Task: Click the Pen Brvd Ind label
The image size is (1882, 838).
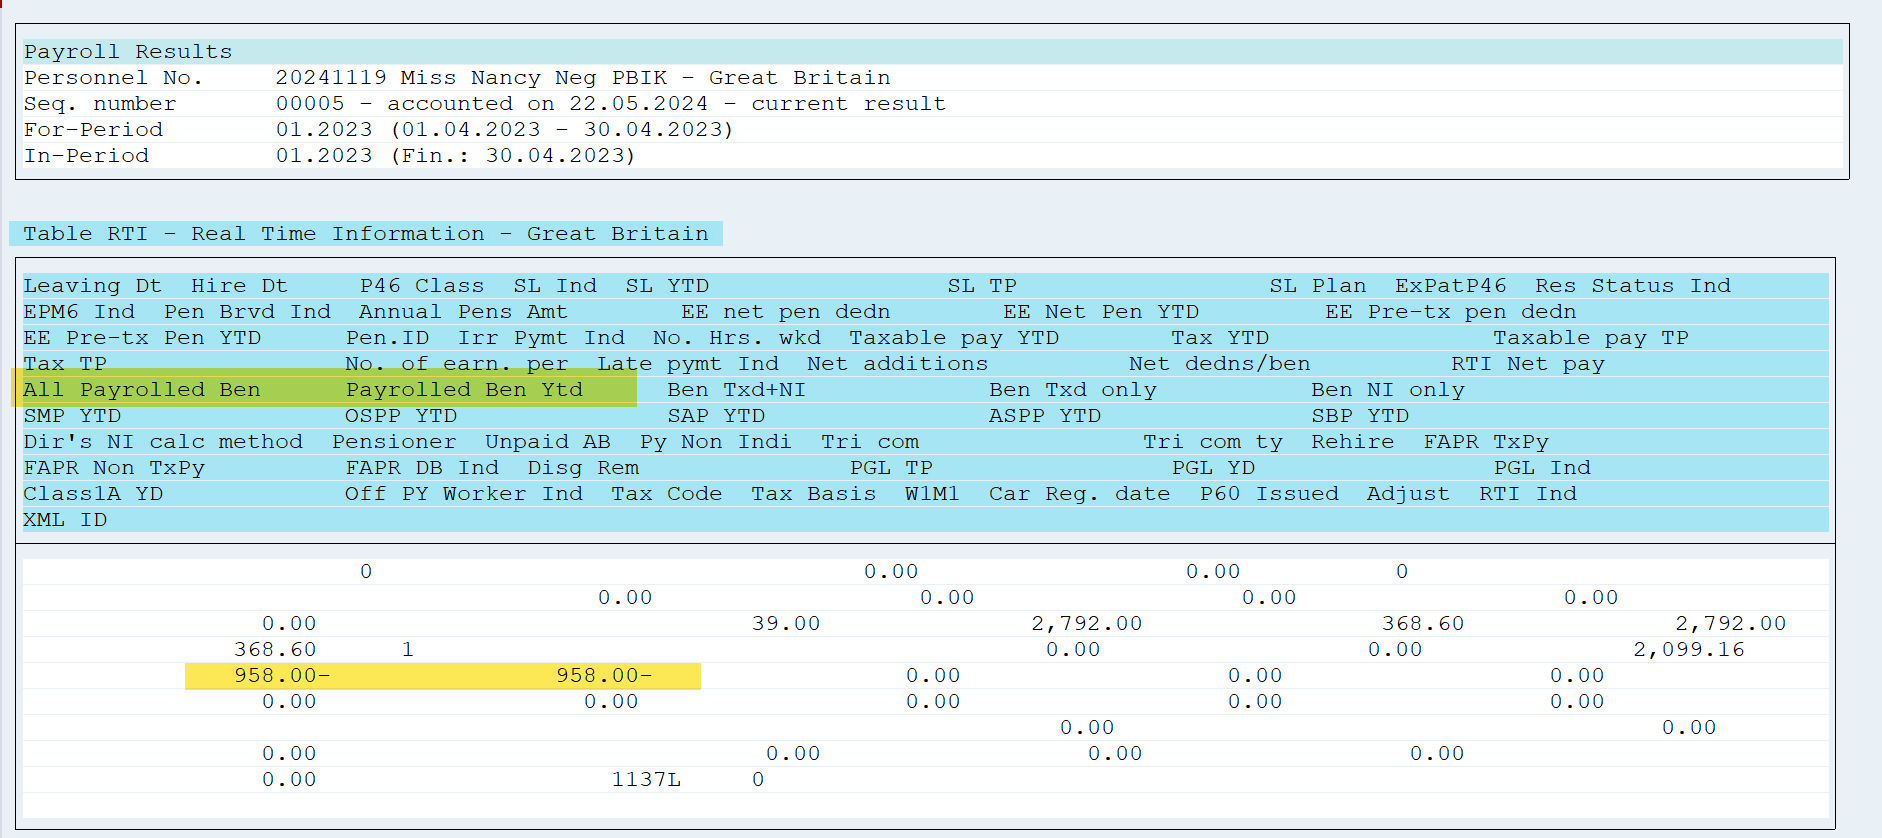Action: point(247,312)
